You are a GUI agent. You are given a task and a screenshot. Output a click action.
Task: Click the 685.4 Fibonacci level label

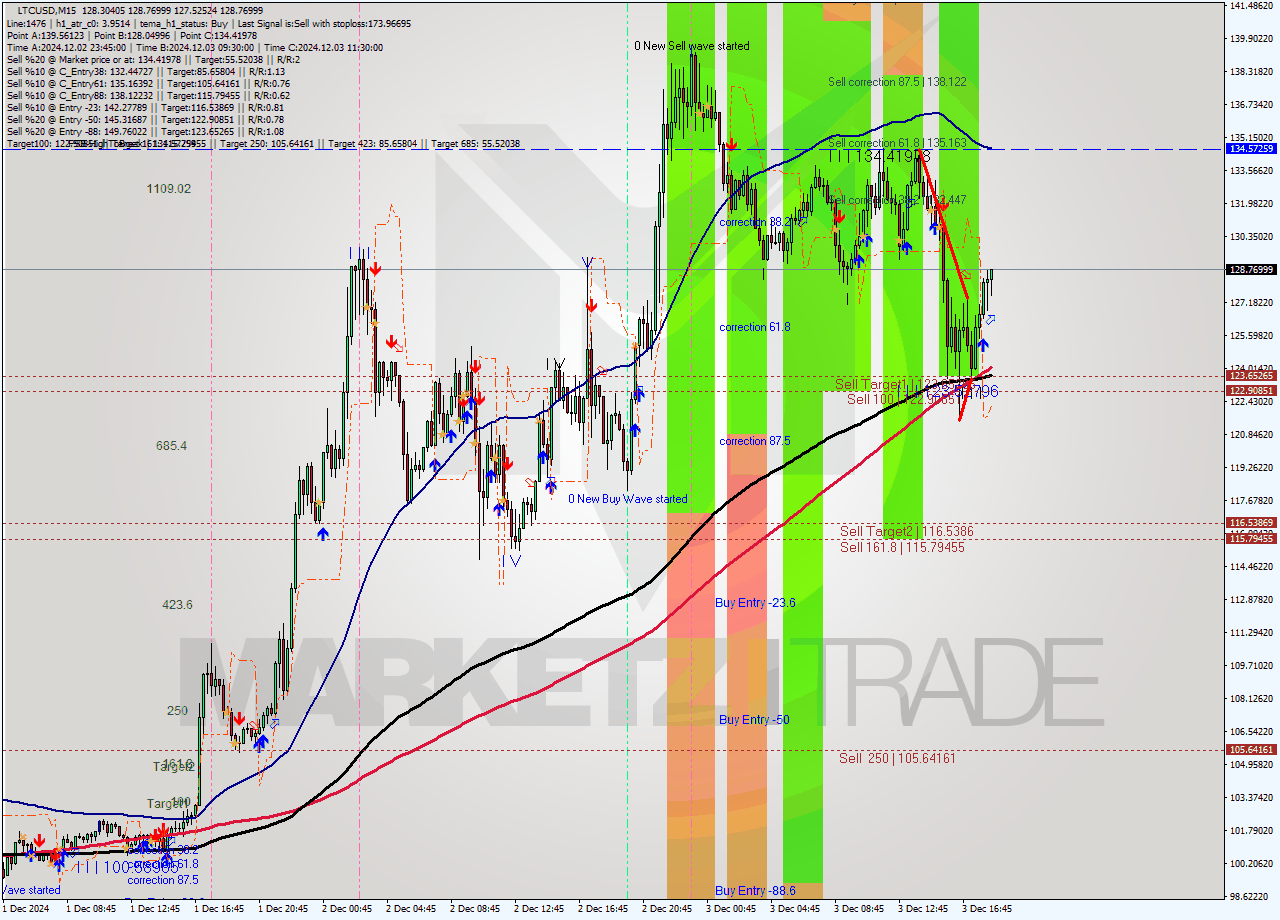[x=171, y=445]
